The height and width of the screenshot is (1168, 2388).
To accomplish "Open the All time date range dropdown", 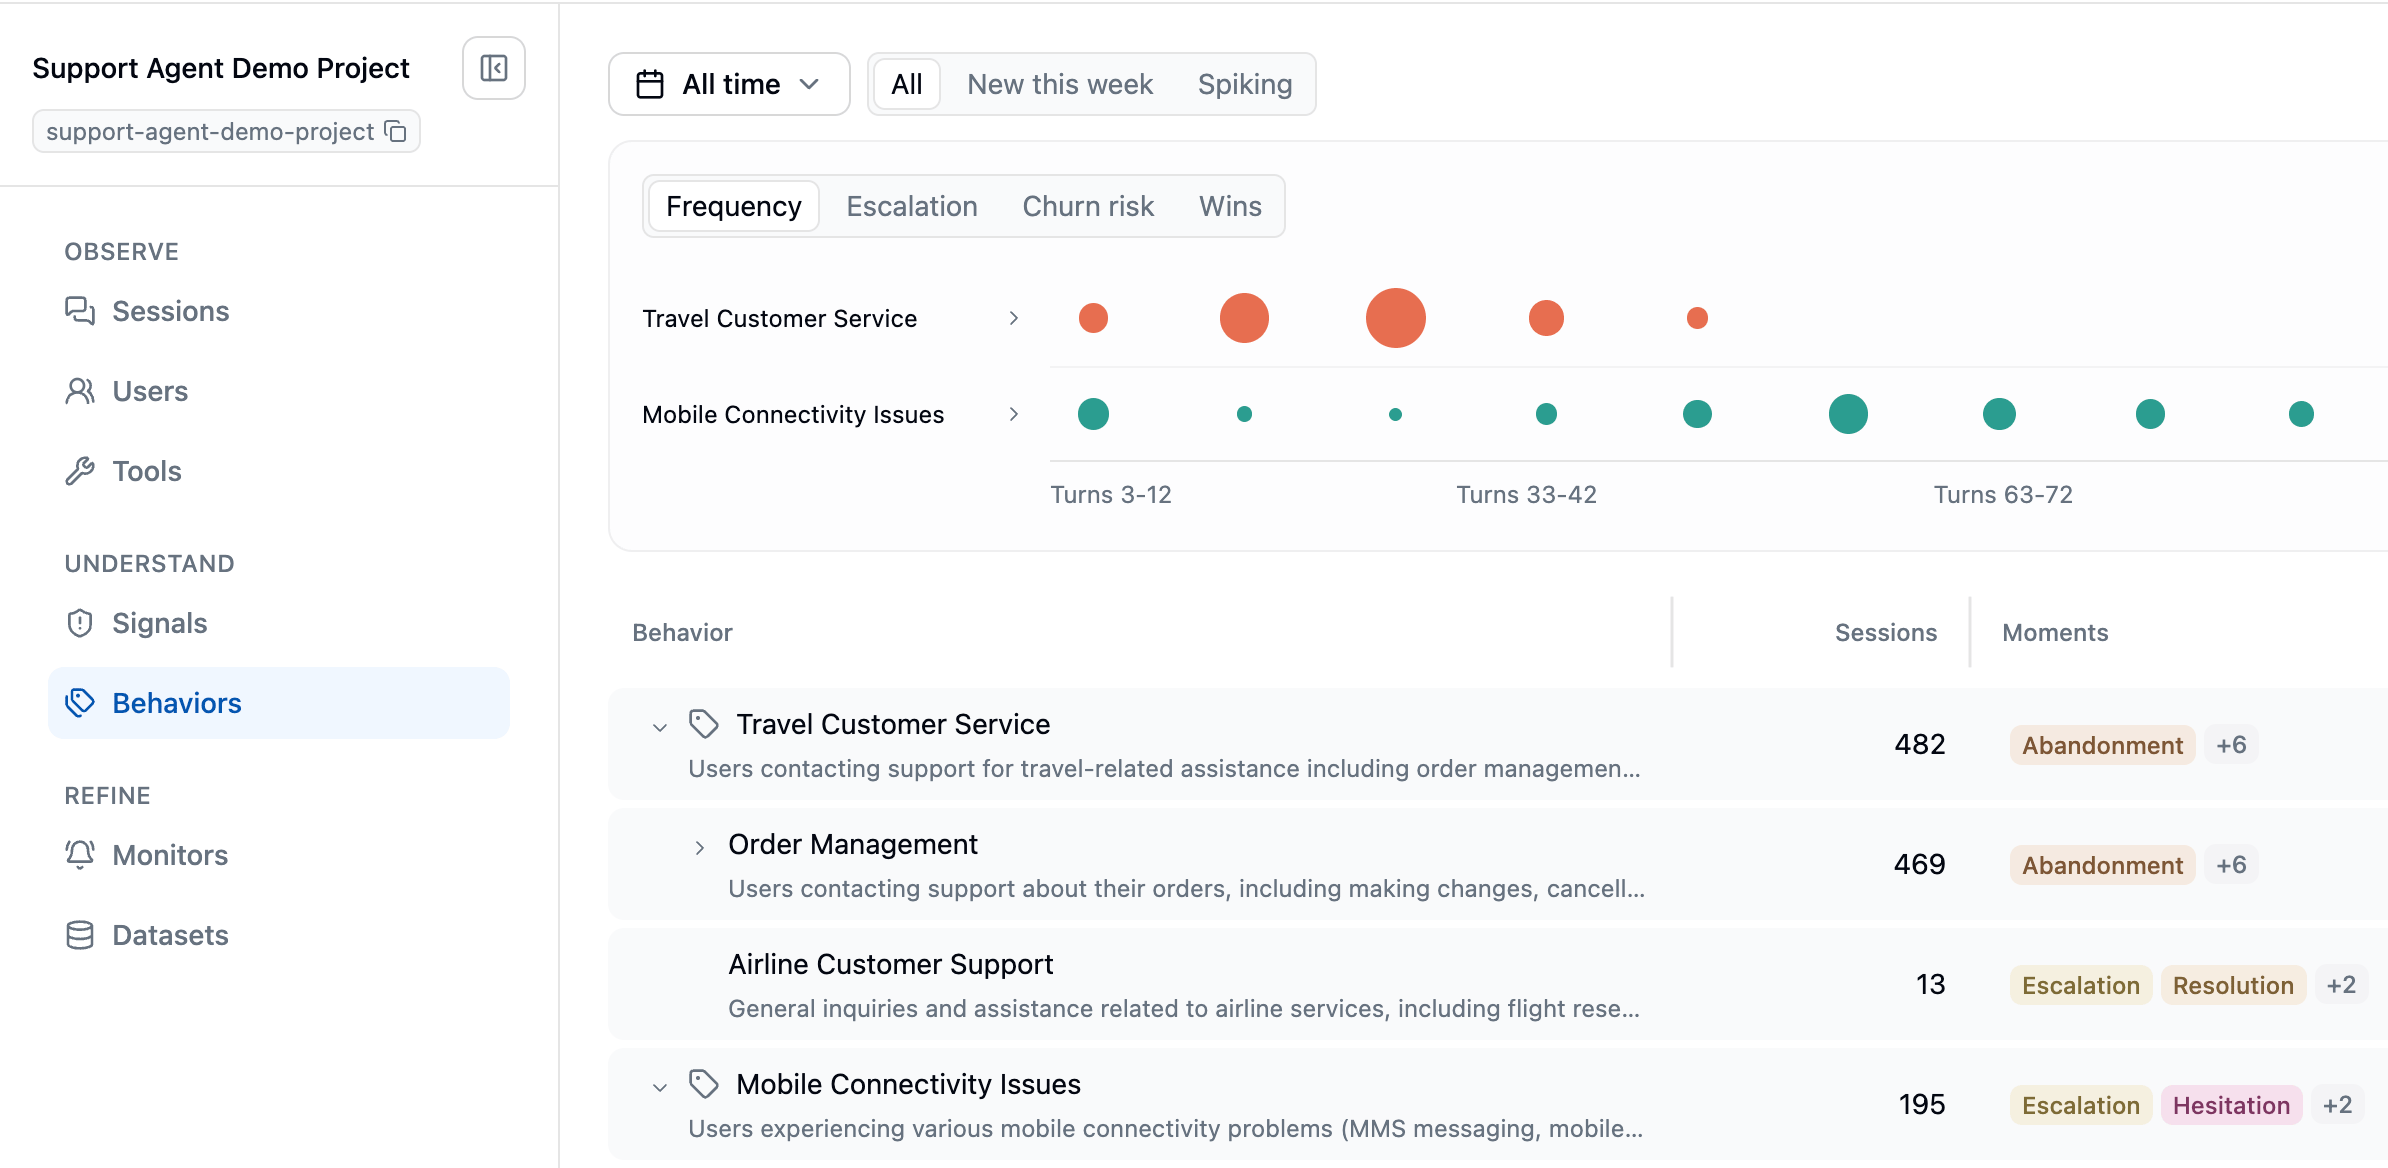I will 729,84.
